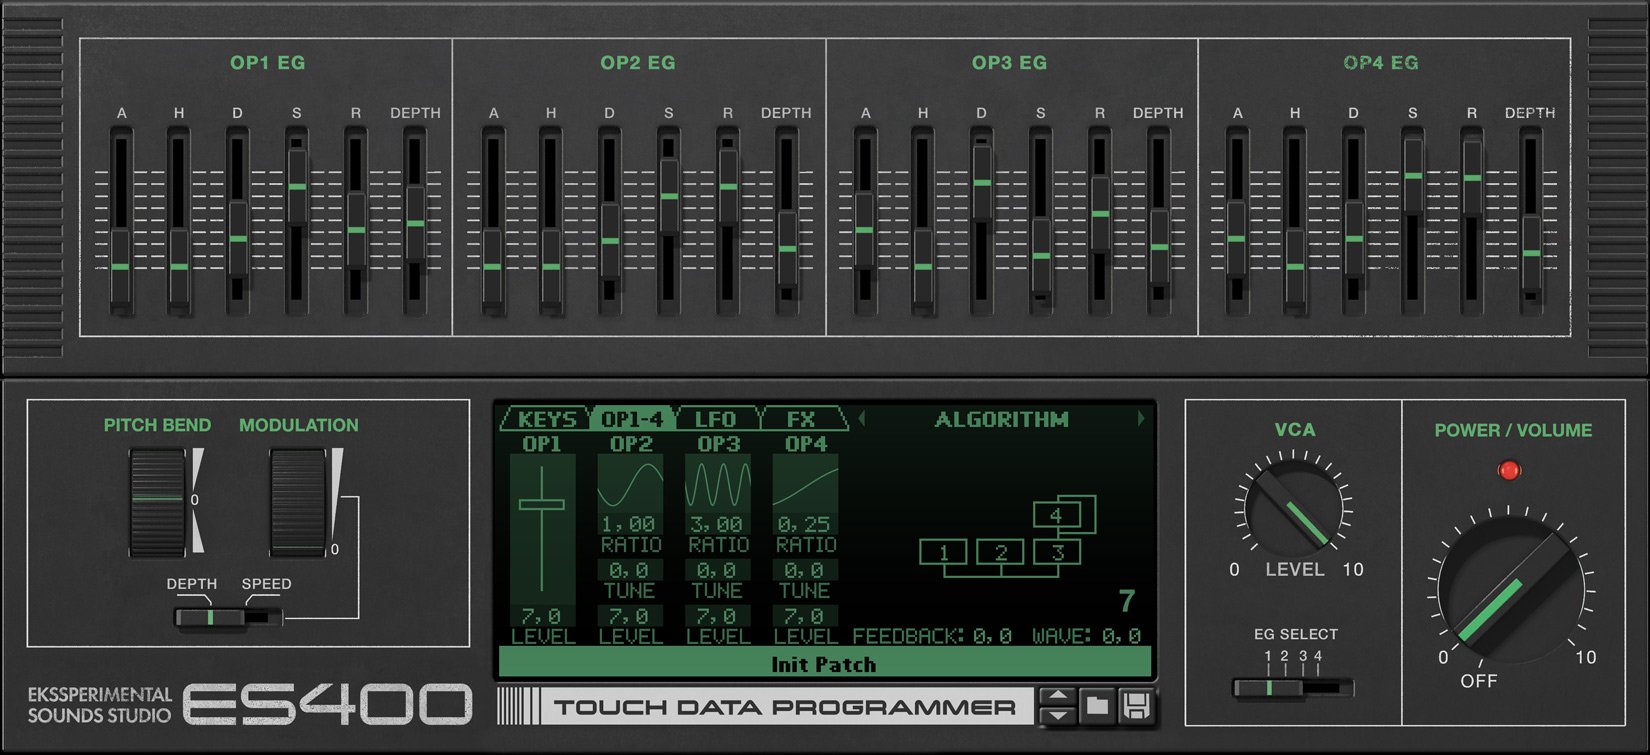Switch to the OP1-4 tab
1650x755 pixels.
(633, 419)
